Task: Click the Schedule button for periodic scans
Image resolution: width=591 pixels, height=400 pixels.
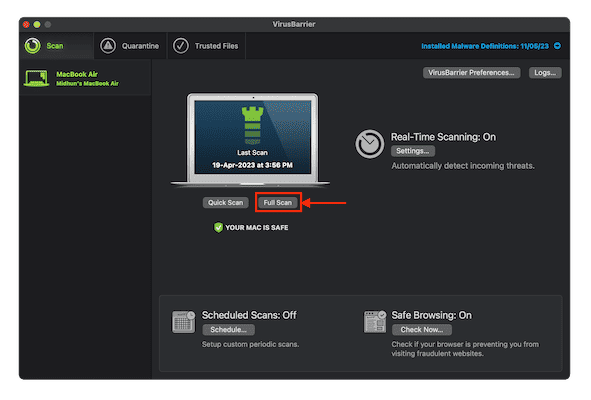Action: click(228, 330)
